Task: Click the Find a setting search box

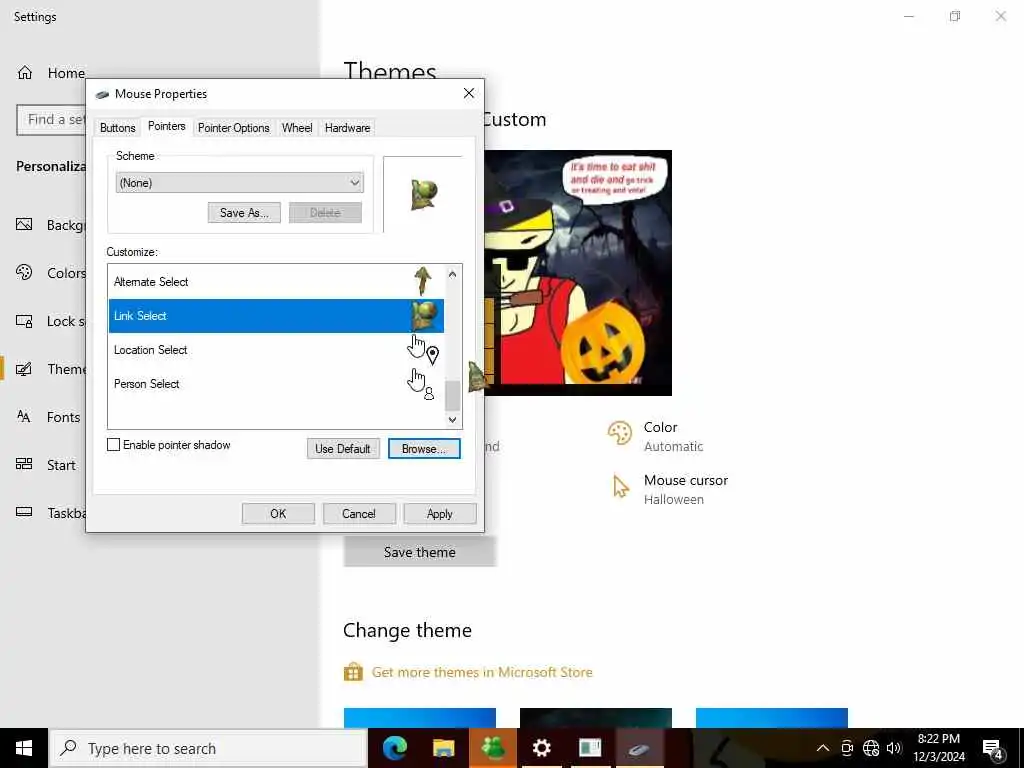Action: click(52, 120)
